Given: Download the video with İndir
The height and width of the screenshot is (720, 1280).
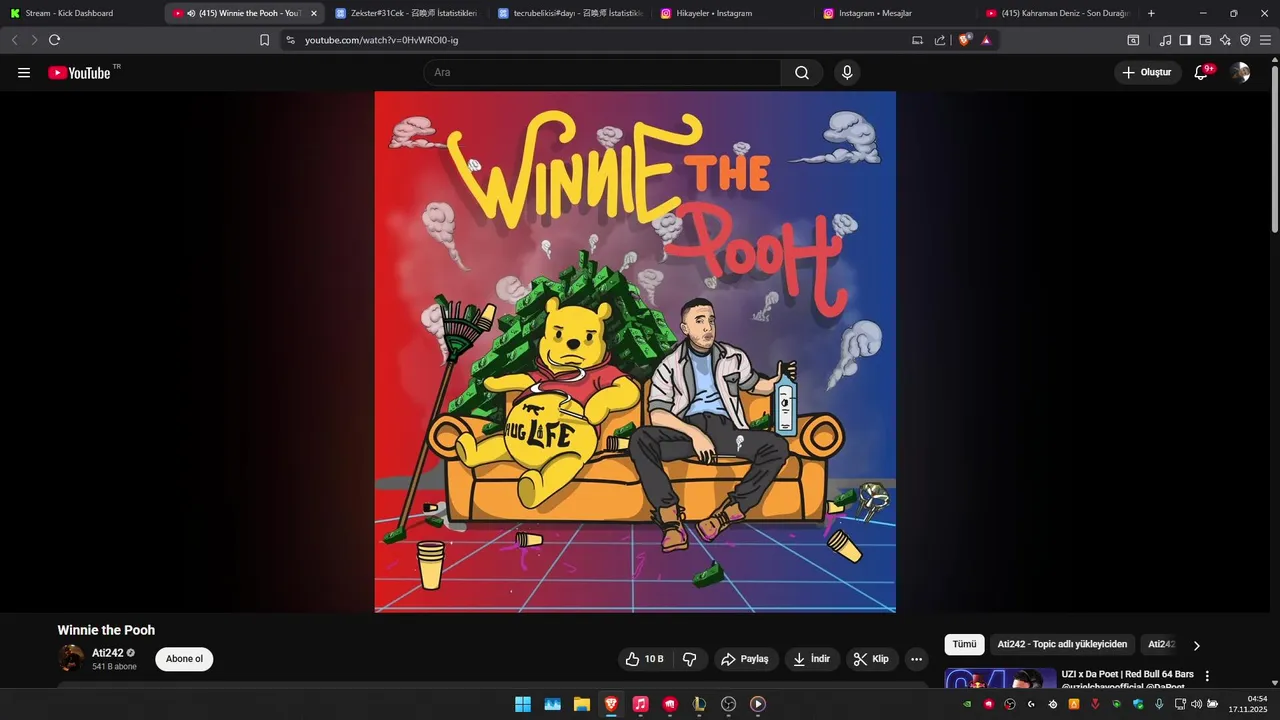Looking at the screenshot, I should pos(812,659).
